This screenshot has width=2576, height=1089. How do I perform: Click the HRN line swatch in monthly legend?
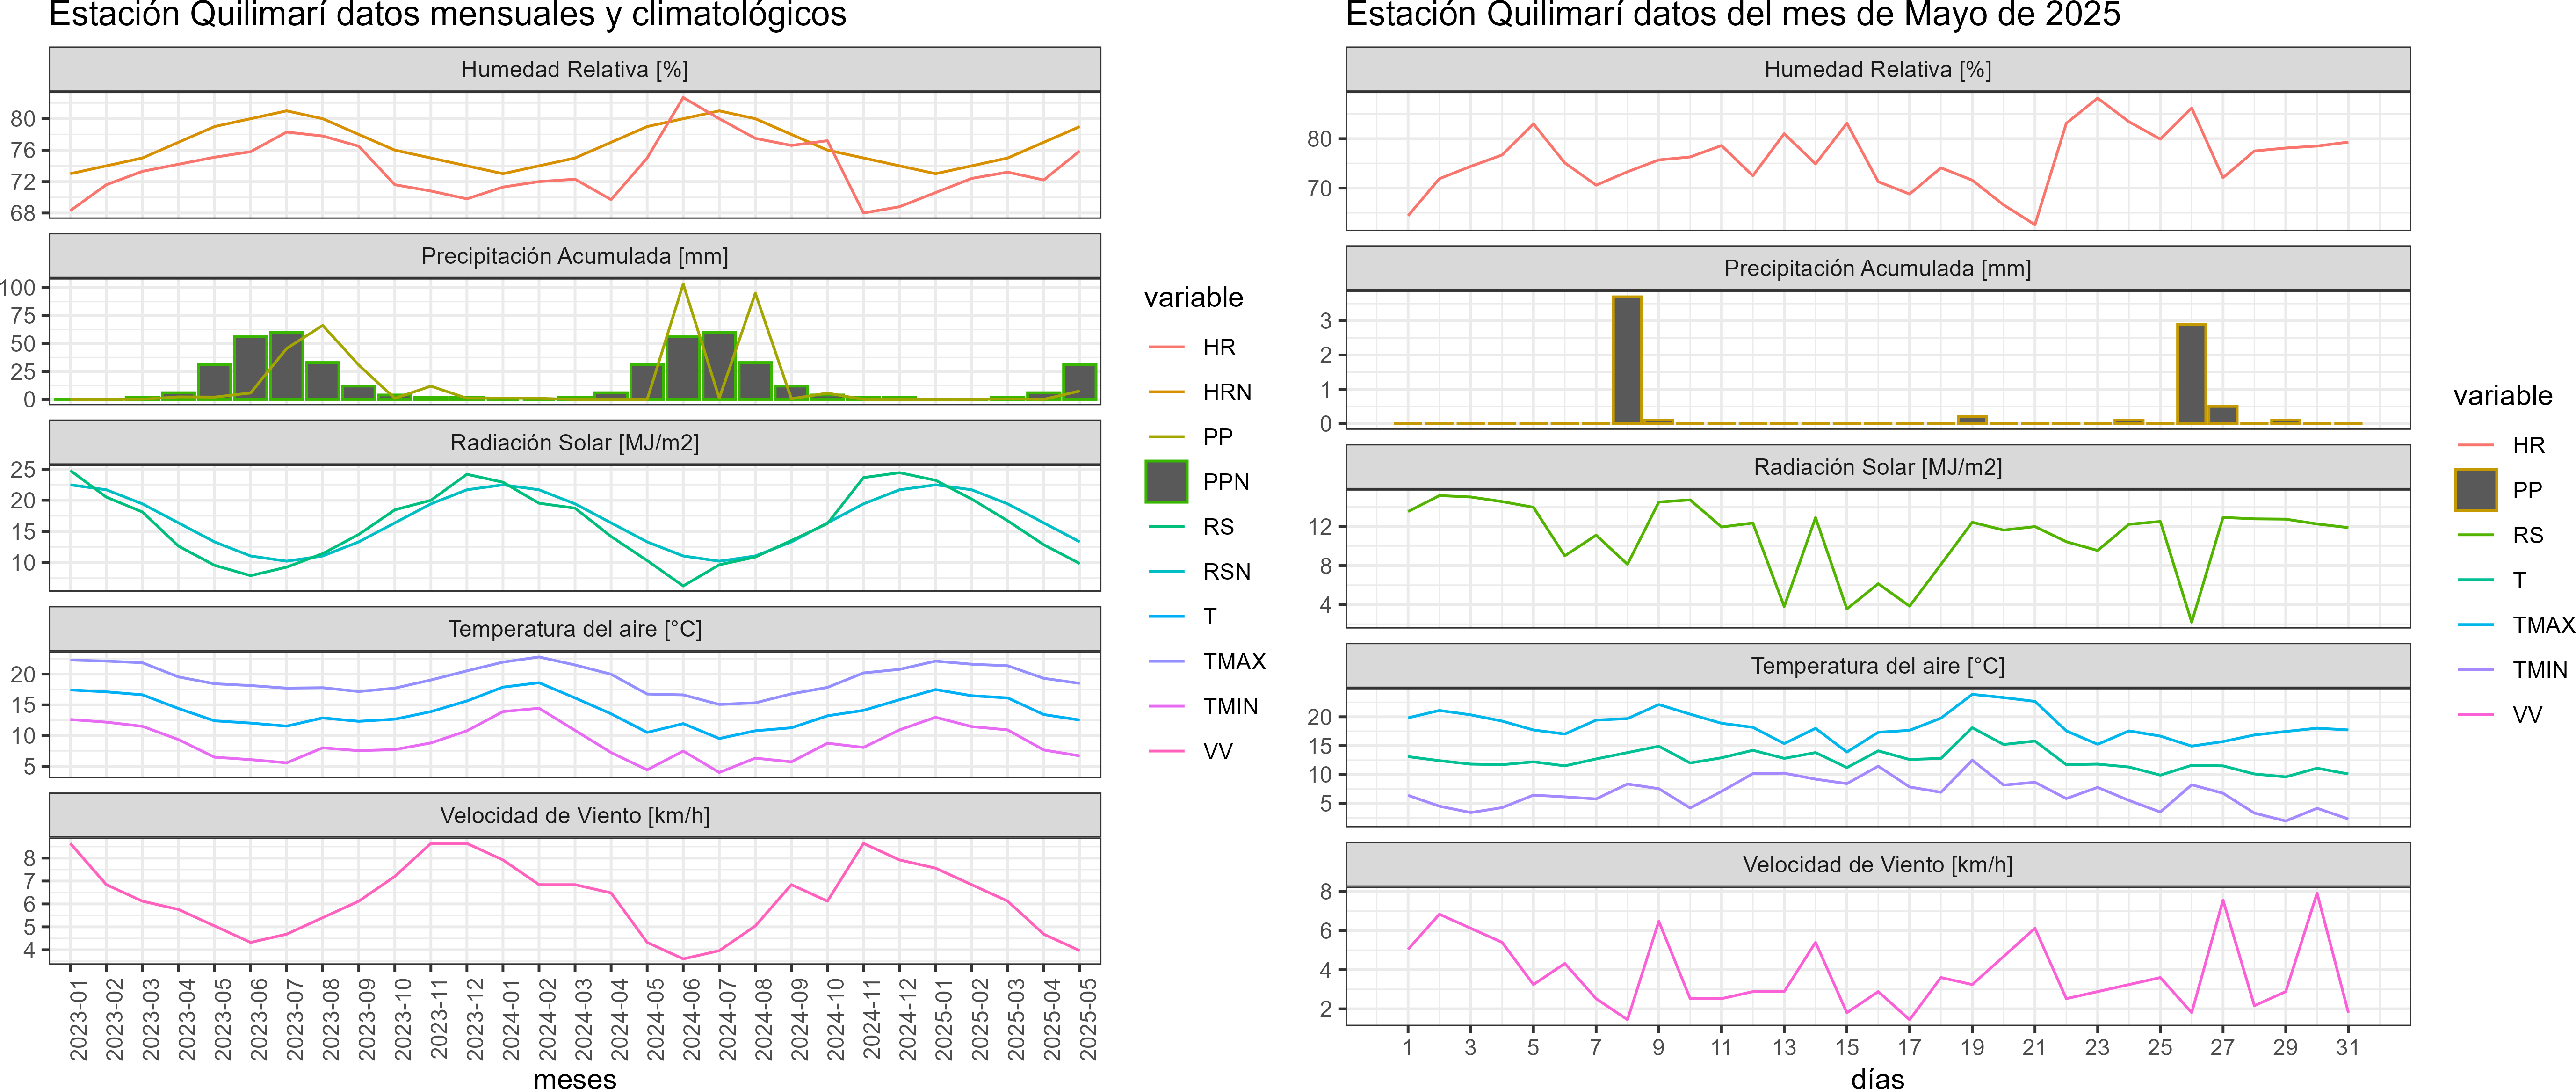(x=1166, y=392)
